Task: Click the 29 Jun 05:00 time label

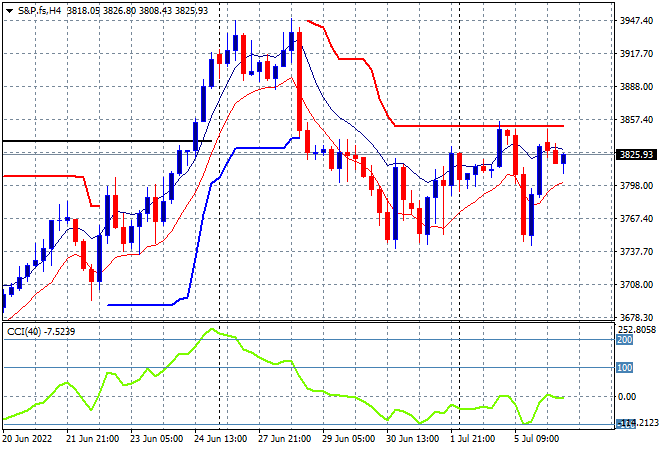Action: (348, 439)
